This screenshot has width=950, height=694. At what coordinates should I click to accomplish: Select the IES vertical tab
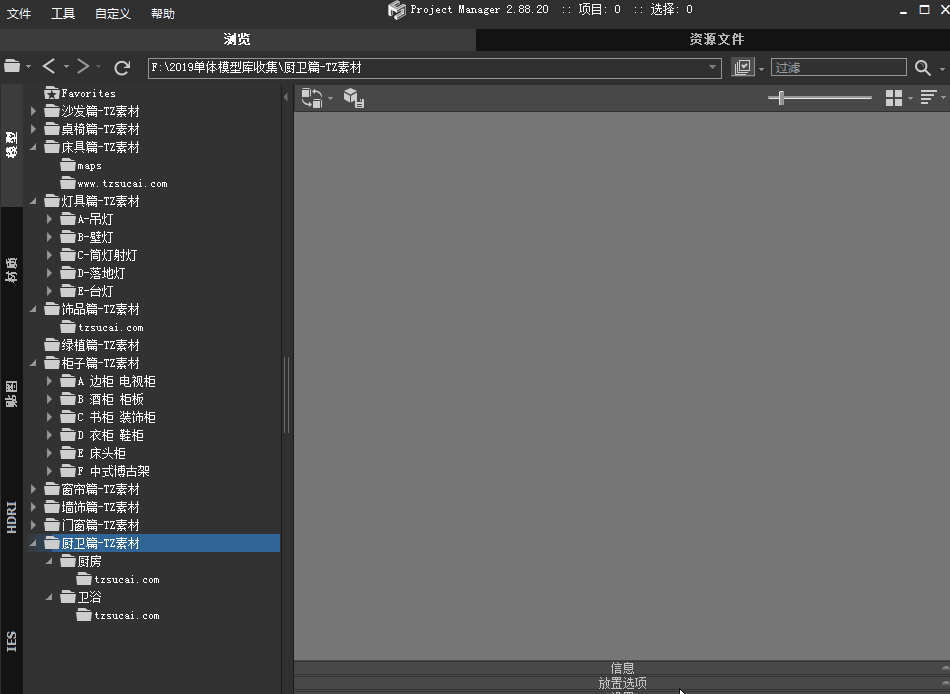[12, 641]
